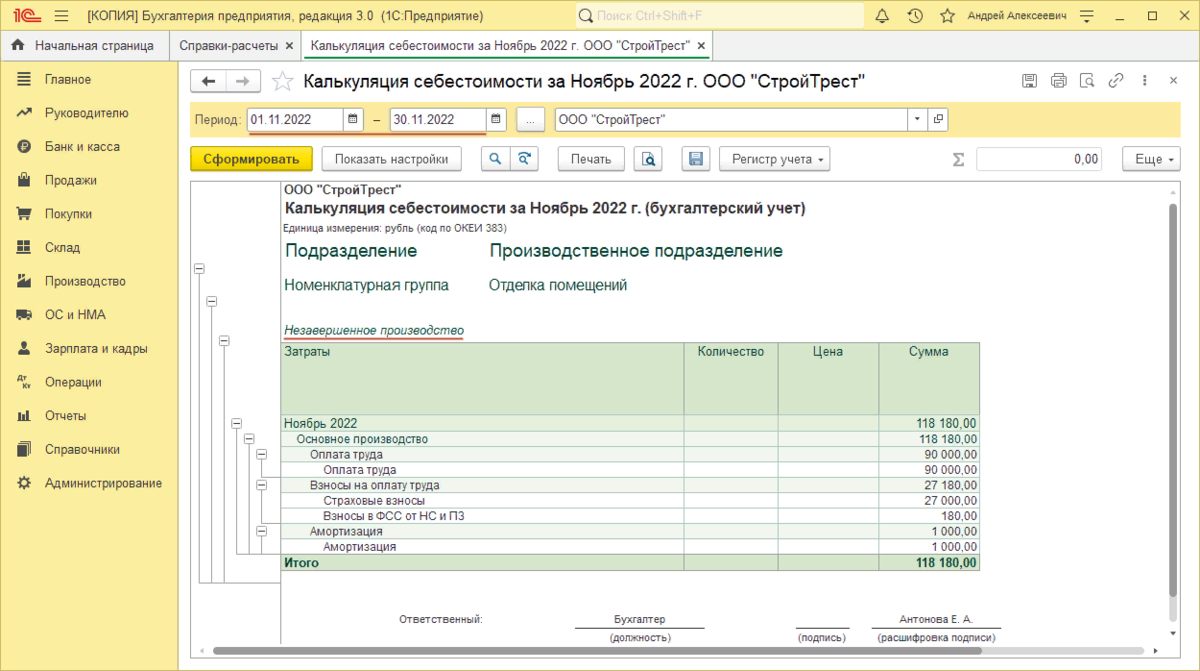
Task: Open the Регистр учета dropdown
Action: pos(774,159)
